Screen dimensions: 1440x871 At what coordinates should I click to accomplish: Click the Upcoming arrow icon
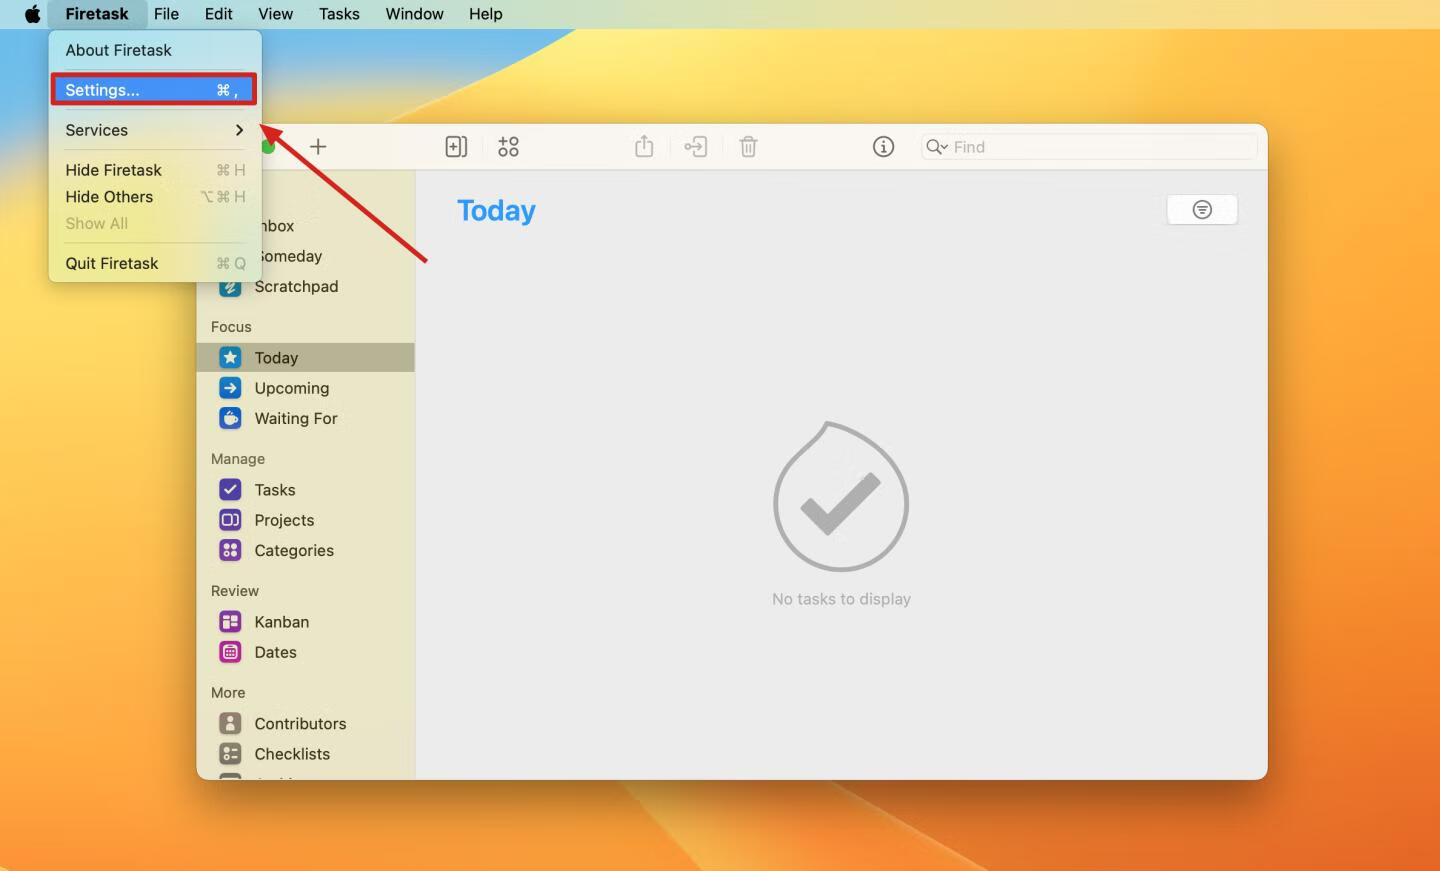tap(230, 388)
